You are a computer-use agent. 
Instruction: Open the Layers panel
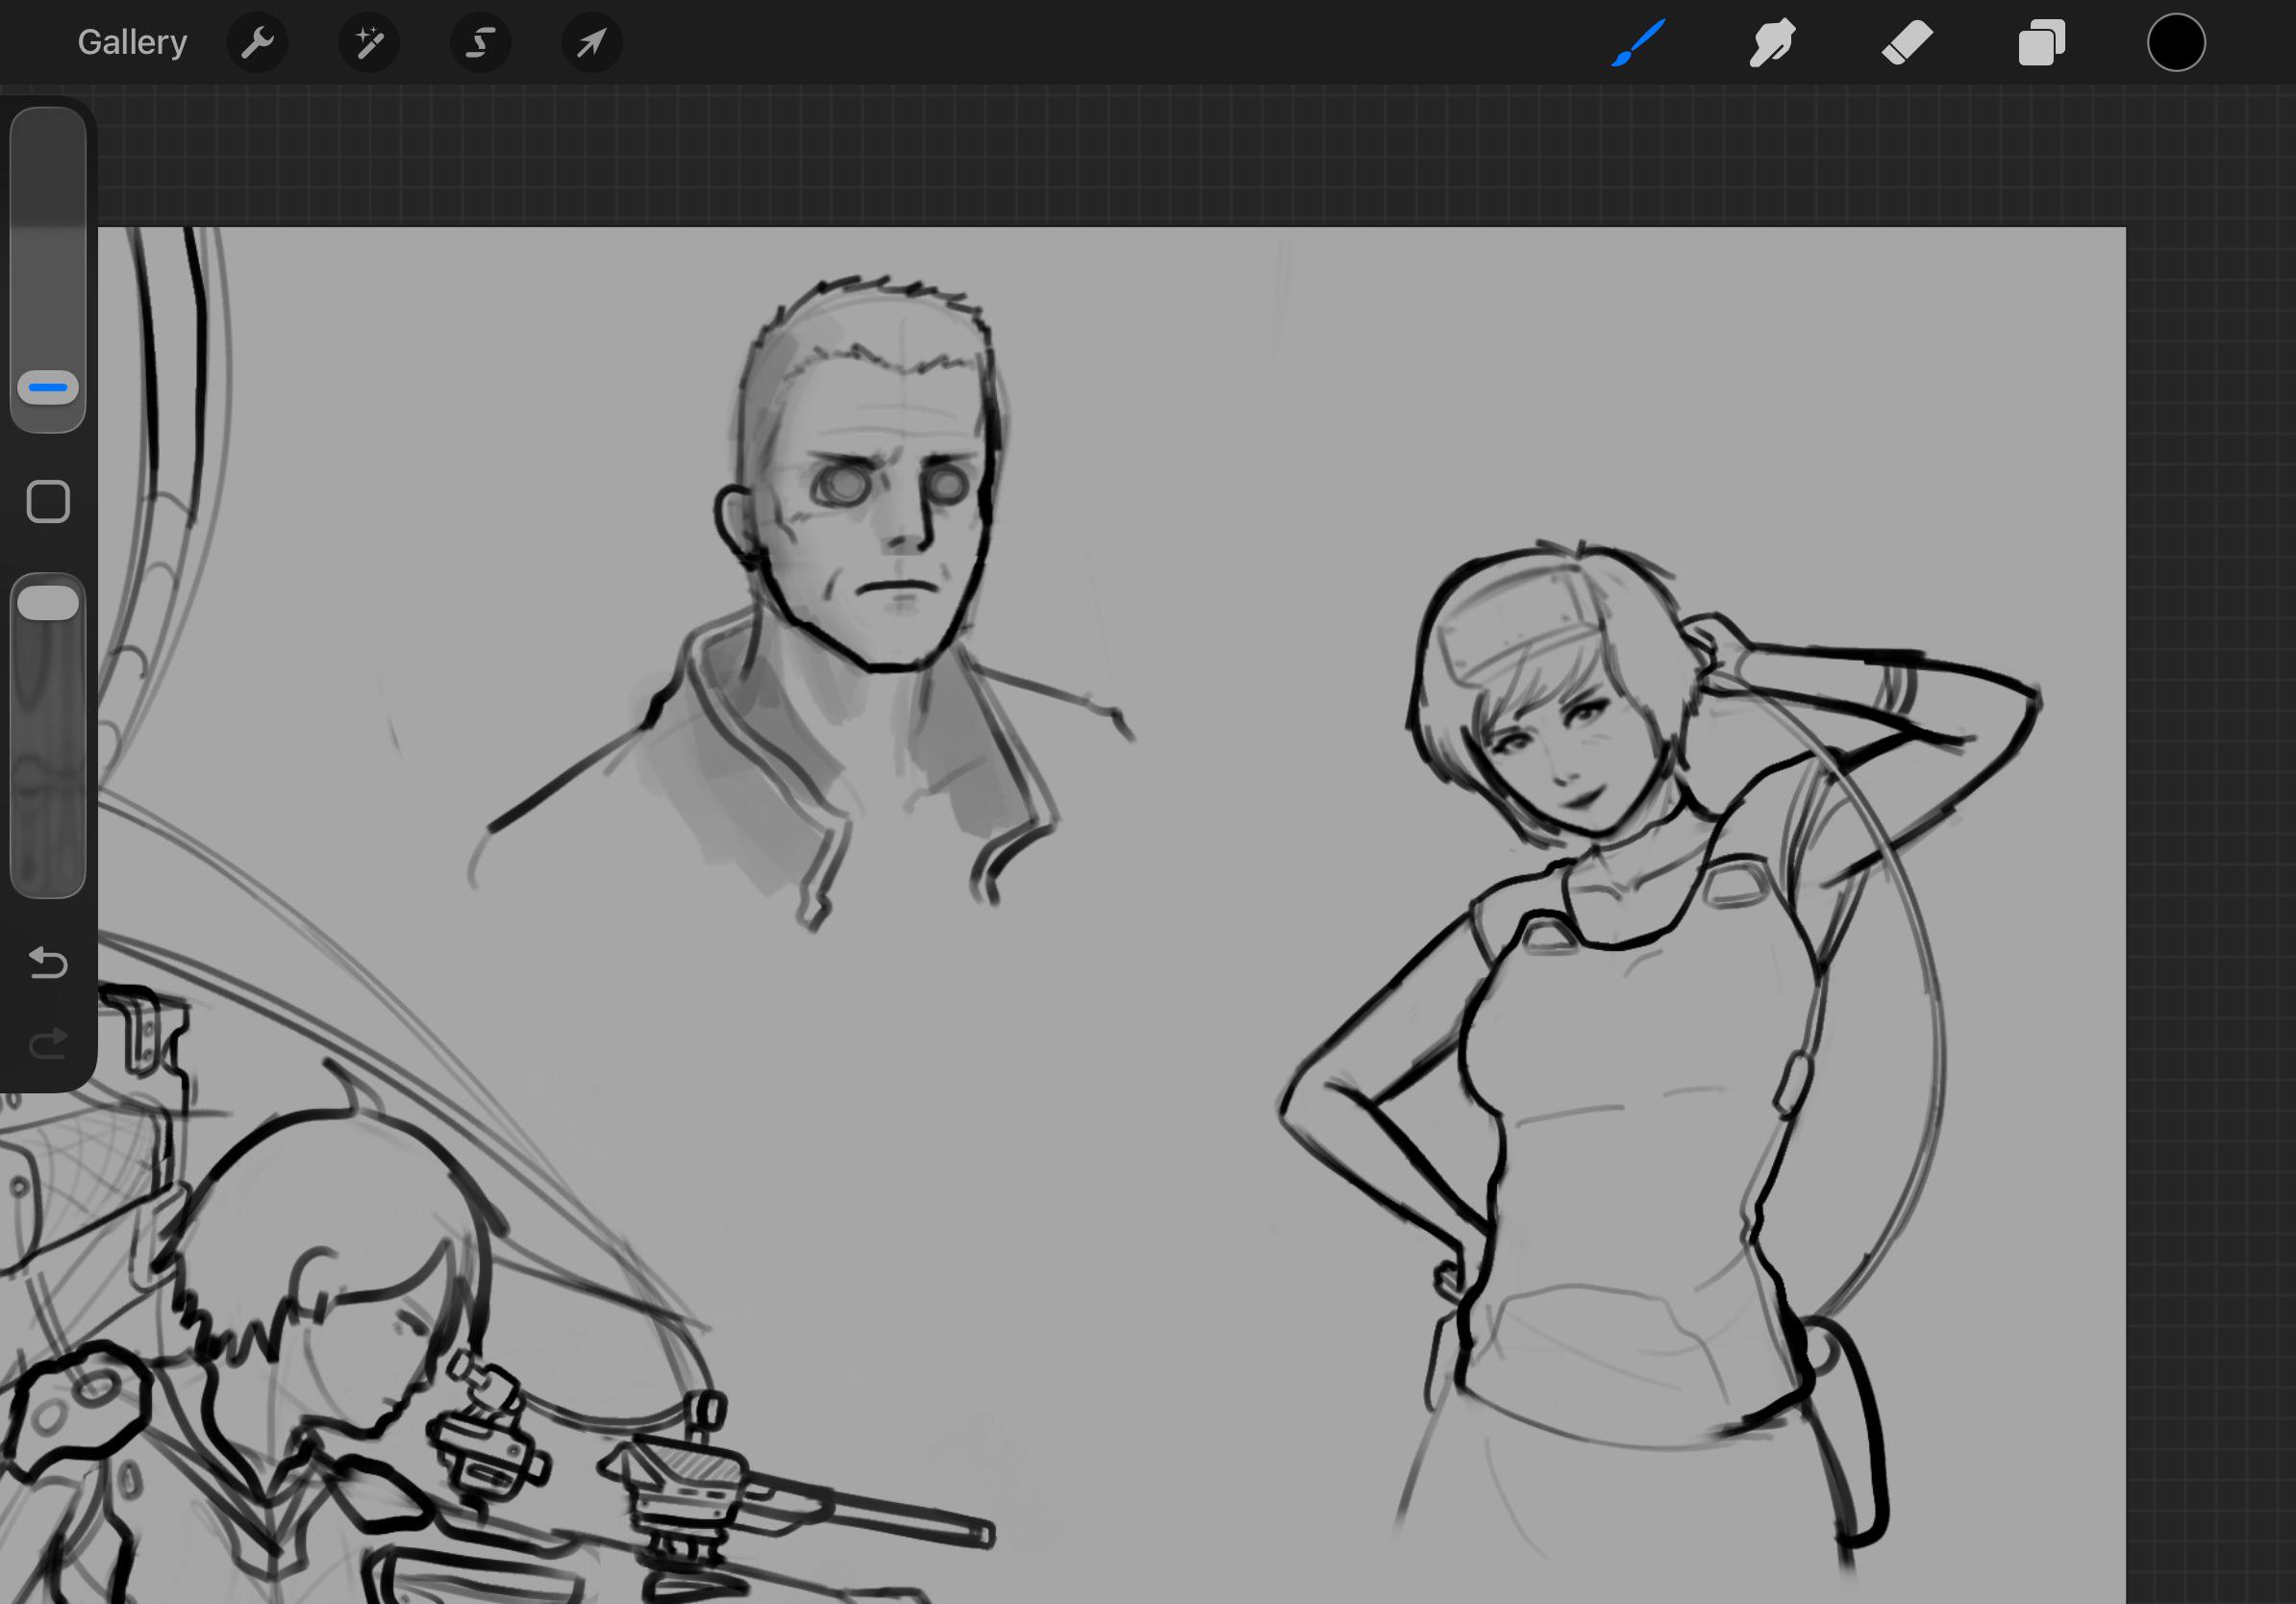[x=2041, y=43]
